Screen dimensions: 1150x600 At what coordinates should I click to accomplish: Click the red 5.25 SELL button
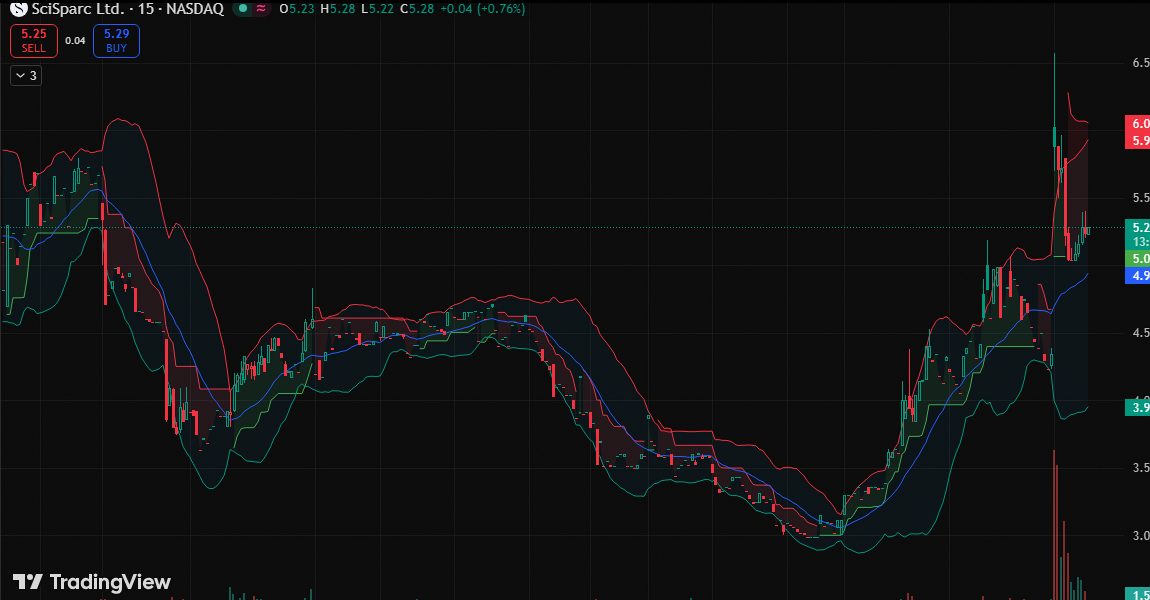(34, 40)
